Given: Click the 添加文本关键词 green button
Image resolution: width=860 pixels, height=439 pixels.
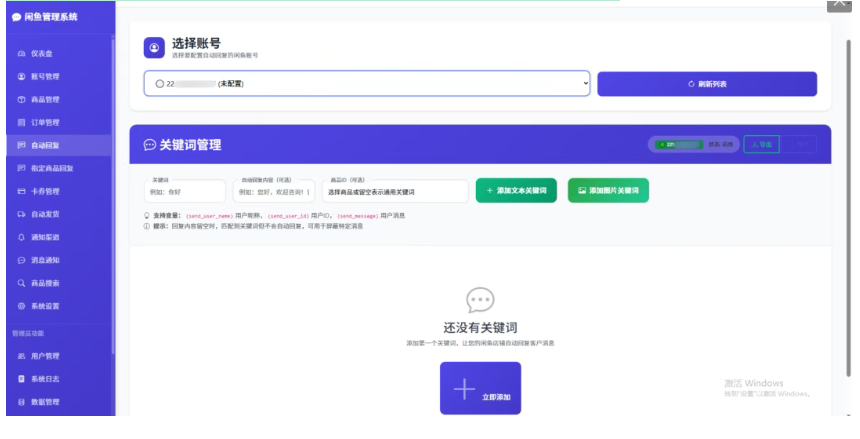Looking at the screenshot, I should 516,190.
